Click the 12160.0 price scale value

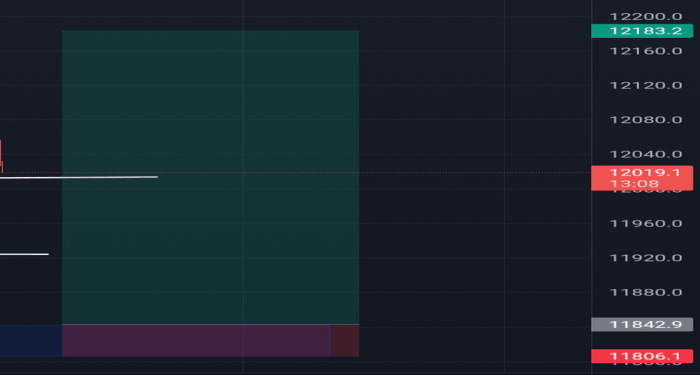coord(646,51)
